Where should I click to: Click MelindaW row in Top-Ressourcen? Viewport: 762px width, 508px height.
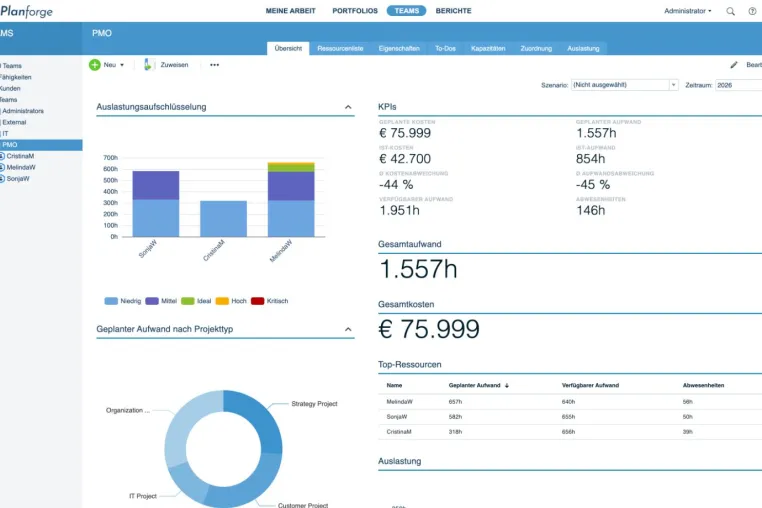coord(570,402)
